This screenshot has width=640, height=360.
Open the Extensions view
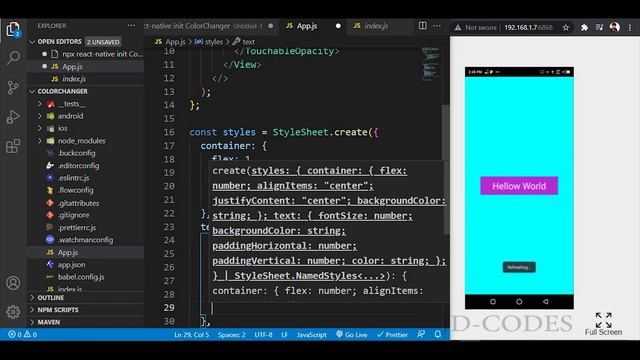[x=13, y=146]
